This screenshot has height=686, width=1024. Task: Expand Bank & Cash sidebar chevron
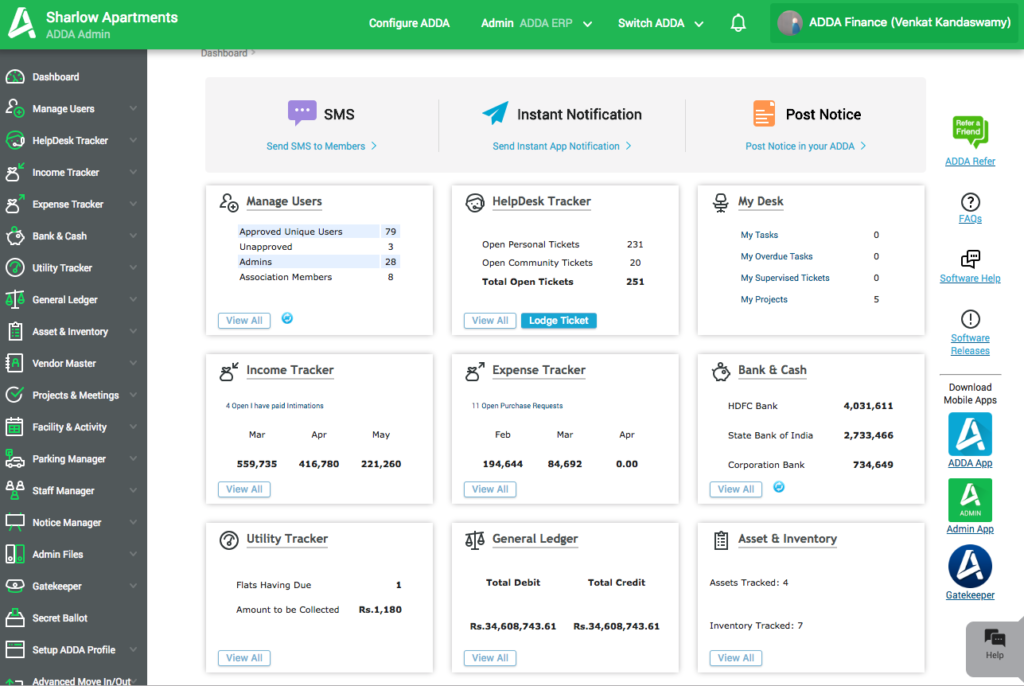[133, 236]
